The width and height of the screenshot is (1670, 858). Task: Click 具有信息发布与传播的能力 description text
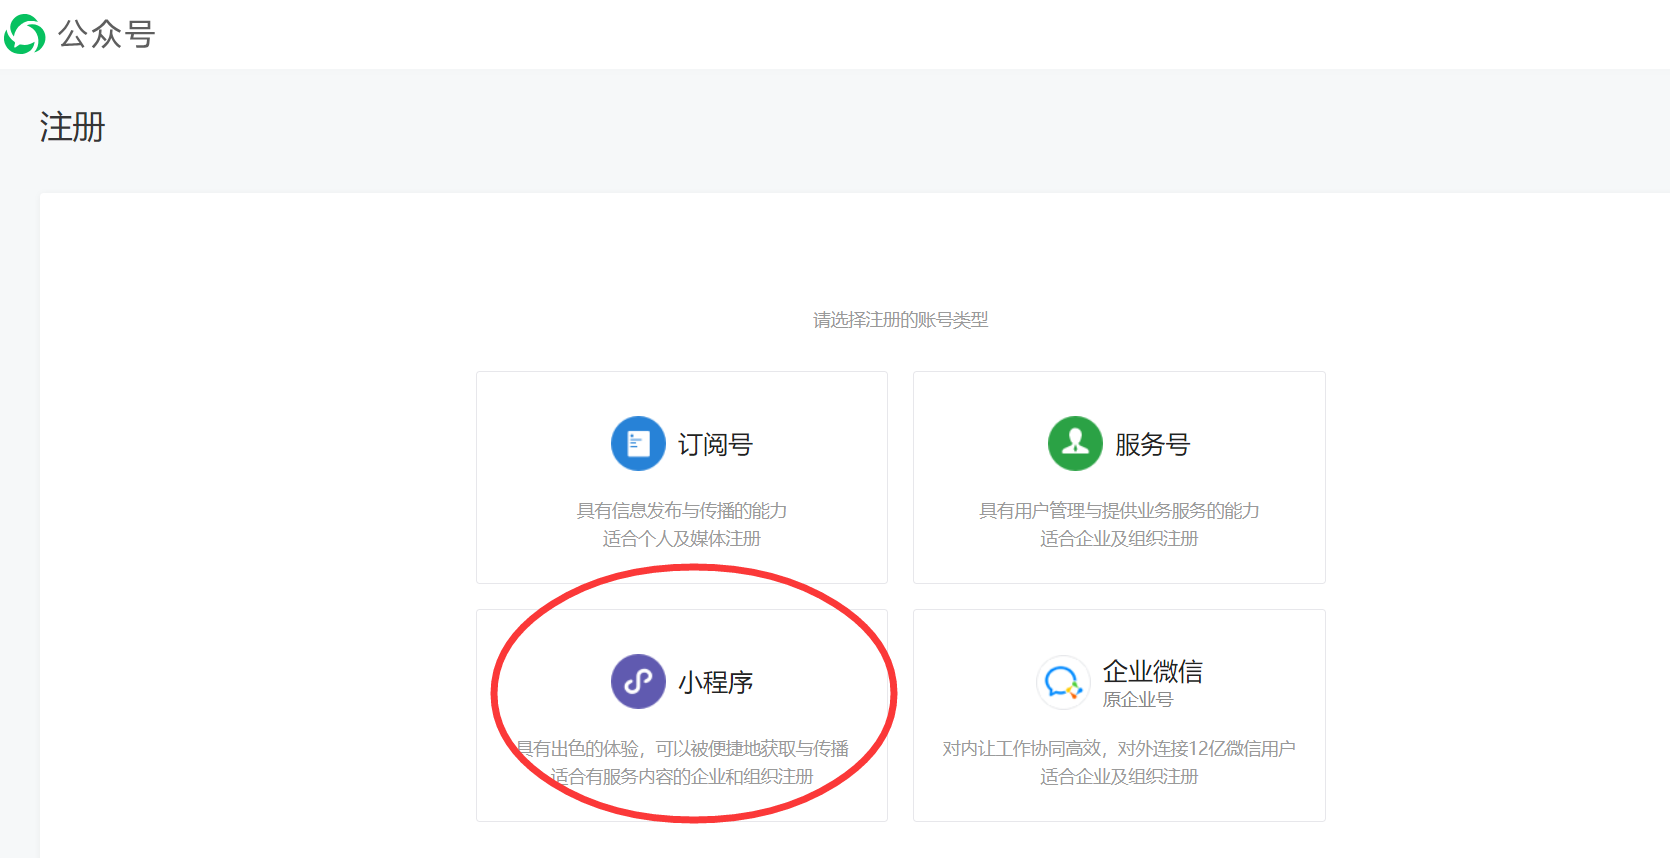click(x=681, y=511)
